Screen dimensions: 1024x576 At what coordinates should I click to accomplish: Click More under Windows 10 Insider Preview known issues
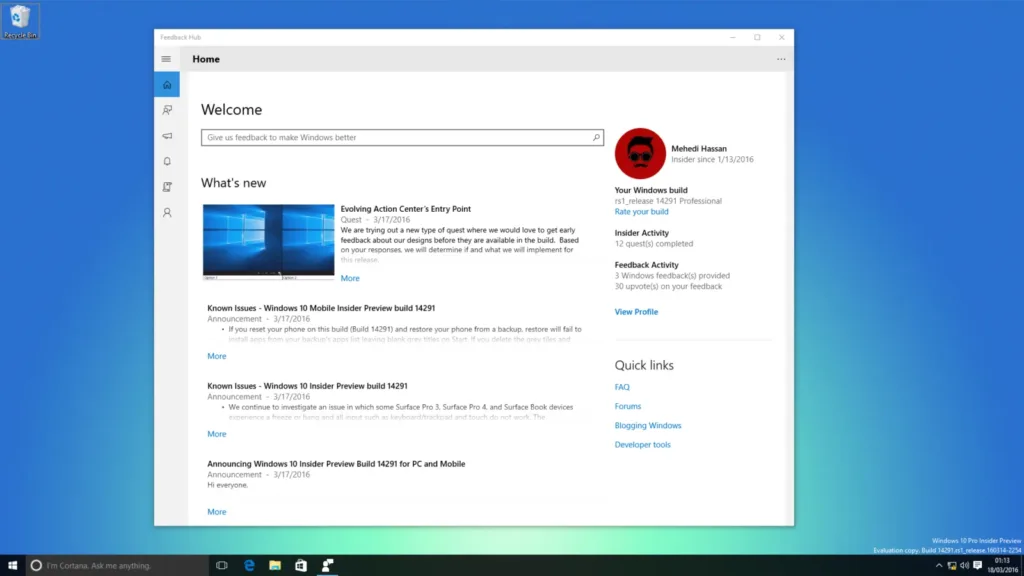point(217,434)
